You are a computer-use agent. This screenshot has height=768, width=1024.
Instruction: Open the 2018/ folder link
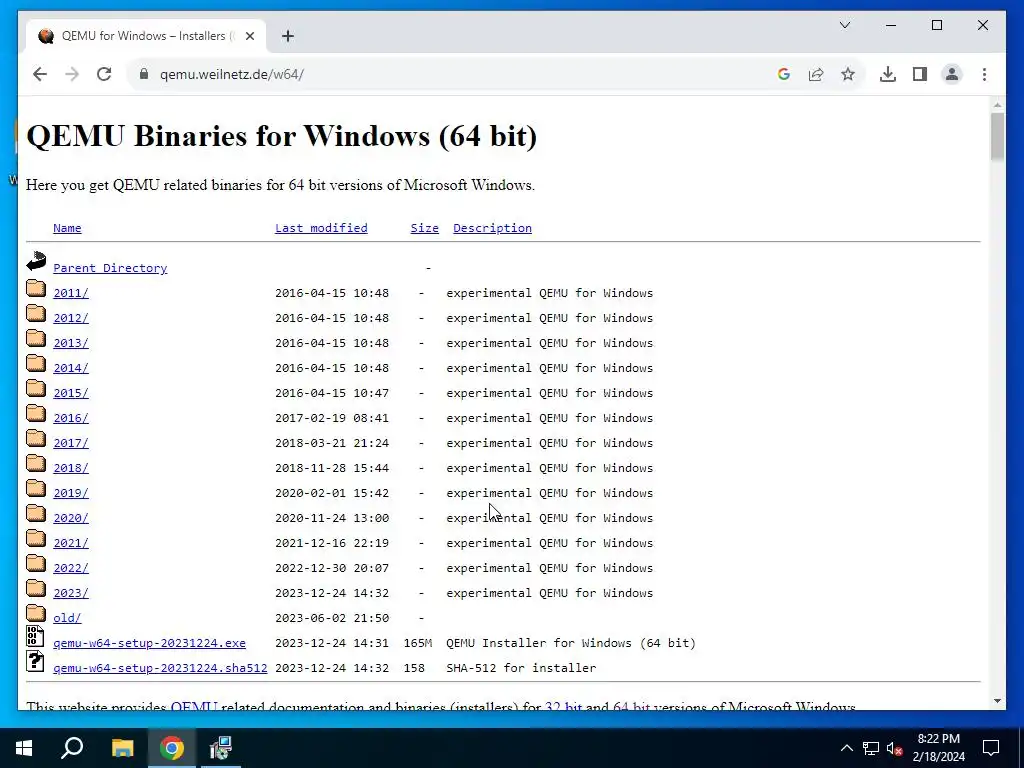pyautogui.click(x=71, y=468)
